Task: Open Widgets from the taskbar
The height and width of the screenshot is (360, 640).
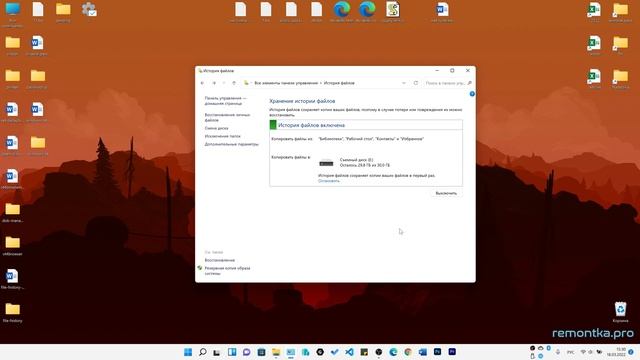Action: [x=232, y=352]
